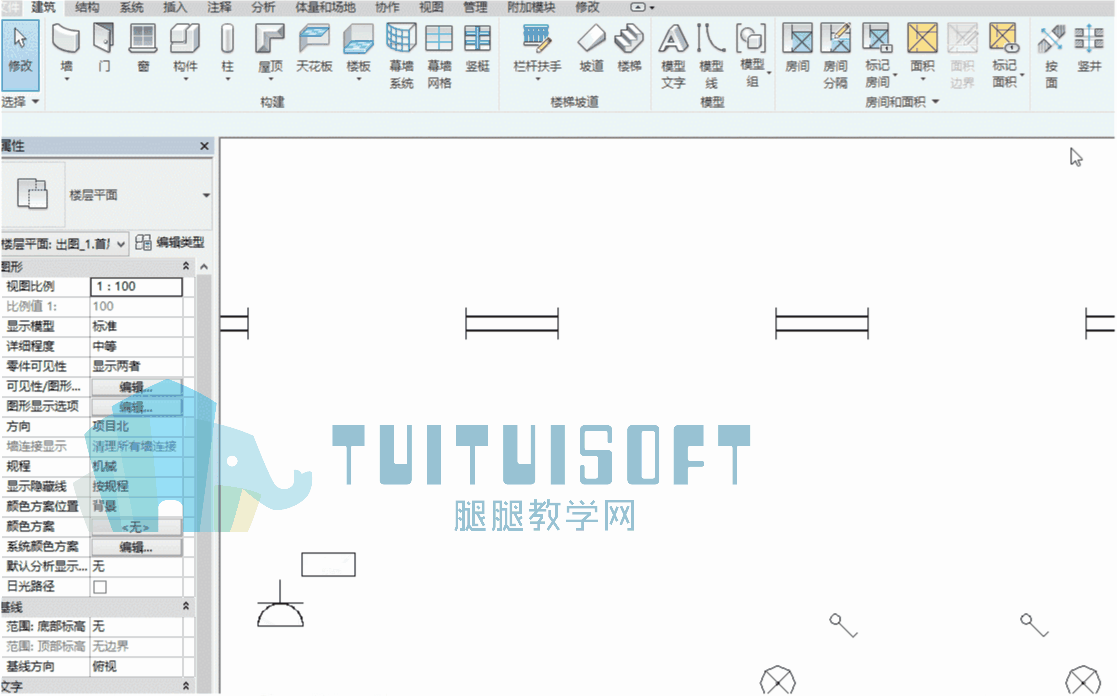Open the Select (选择) panel dropdown
The width and height of the screenshot is (1117, 696).
pyautogui.click(x=20, y=102)
